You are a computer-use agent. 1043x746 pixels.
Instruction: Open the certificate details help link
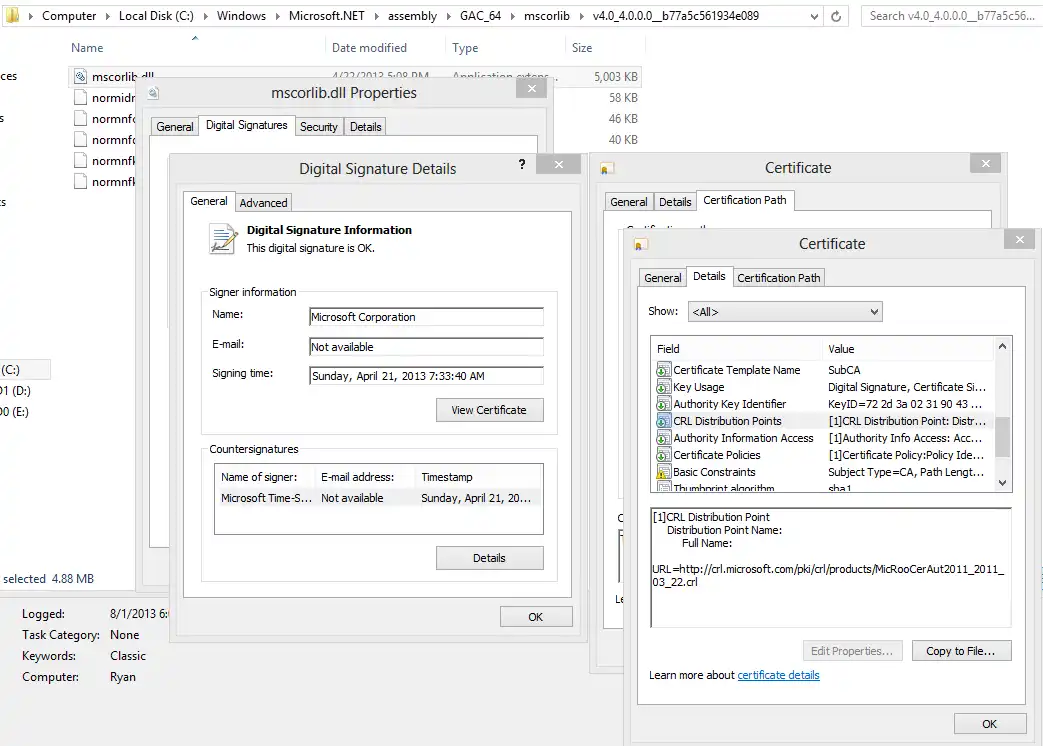tap(778, 675)
